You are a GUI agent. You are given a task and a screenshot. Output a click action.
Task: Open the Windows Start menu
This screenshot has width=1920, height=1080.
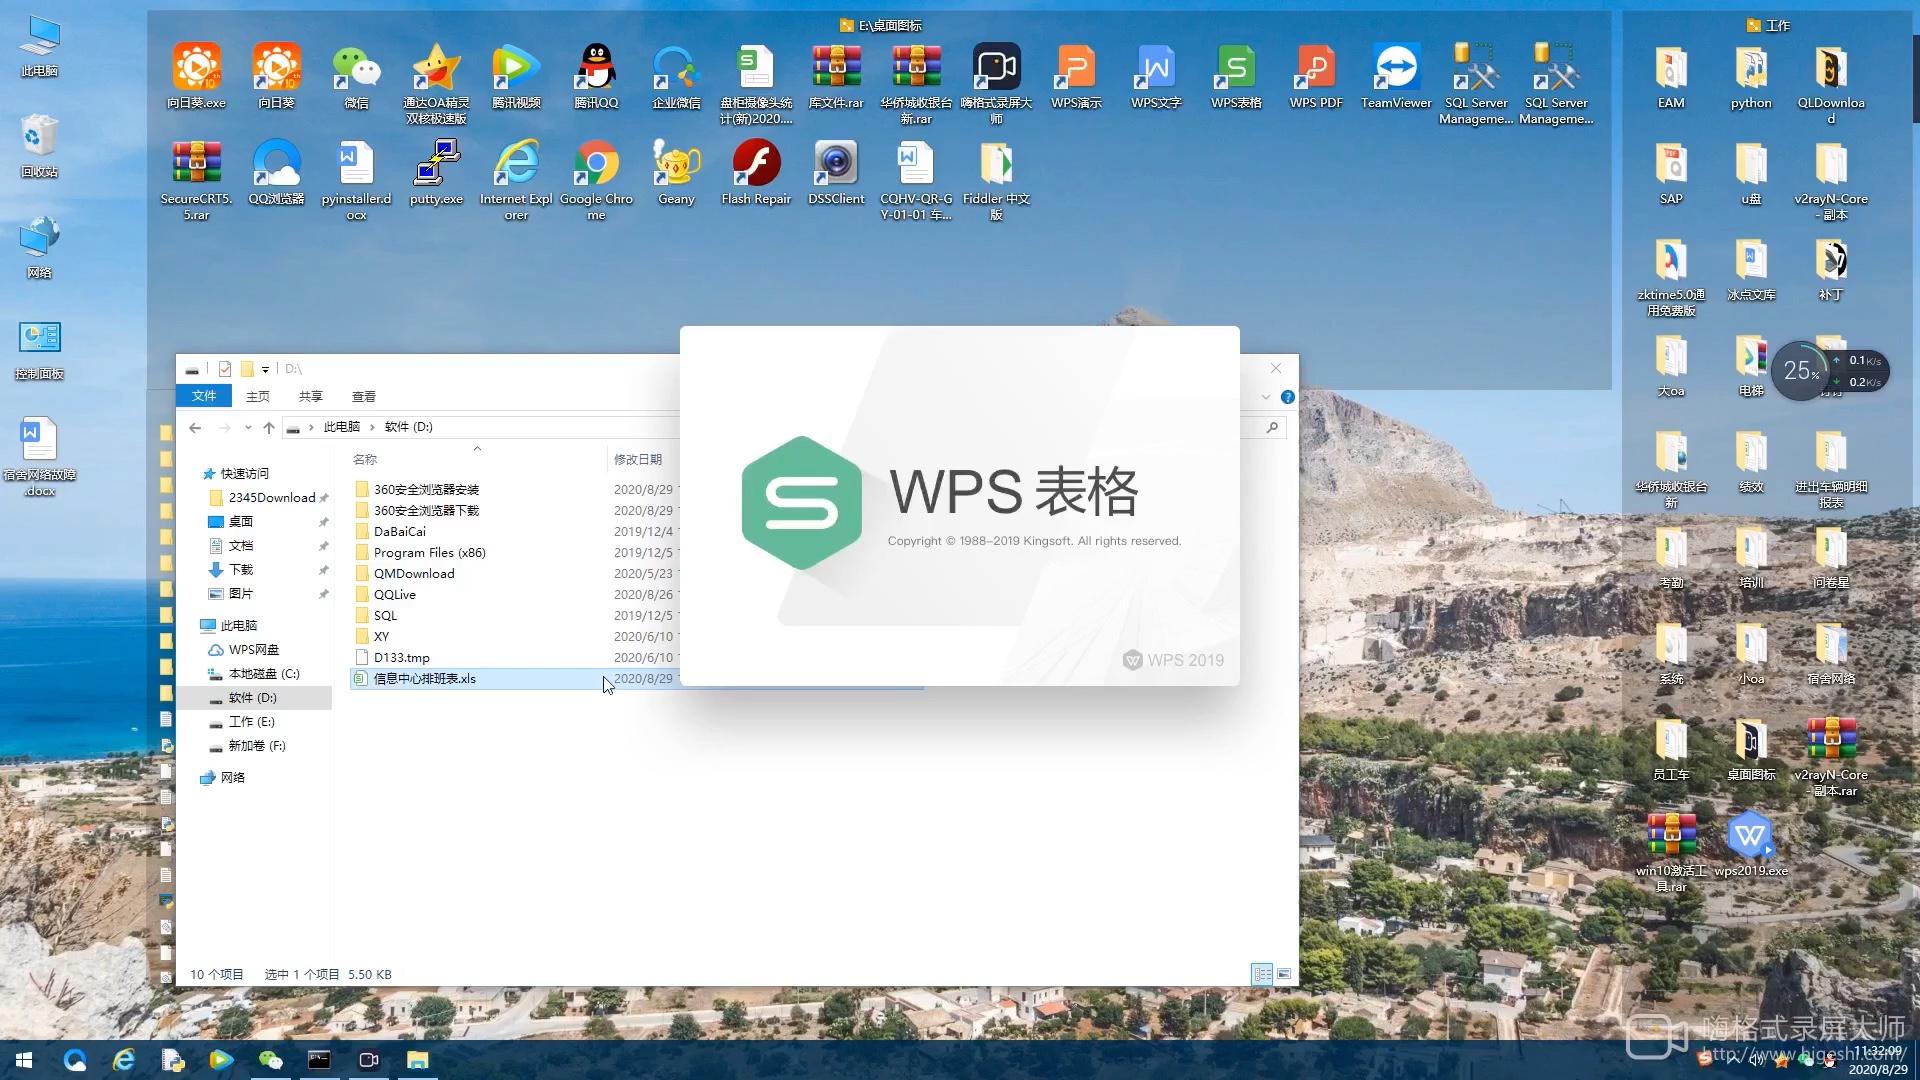point(24,1060)
